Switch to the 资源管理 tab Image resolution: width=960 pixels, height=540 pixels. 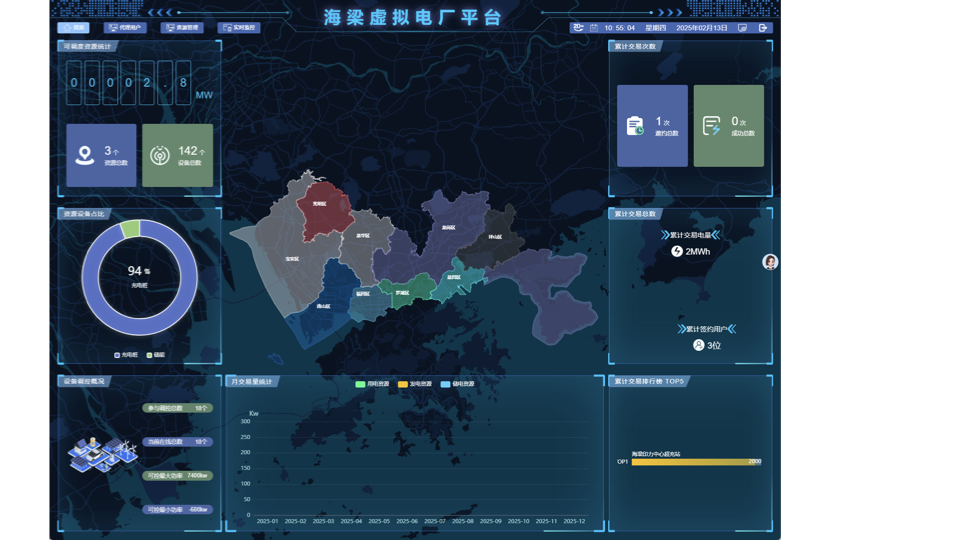tap(182, 28)
